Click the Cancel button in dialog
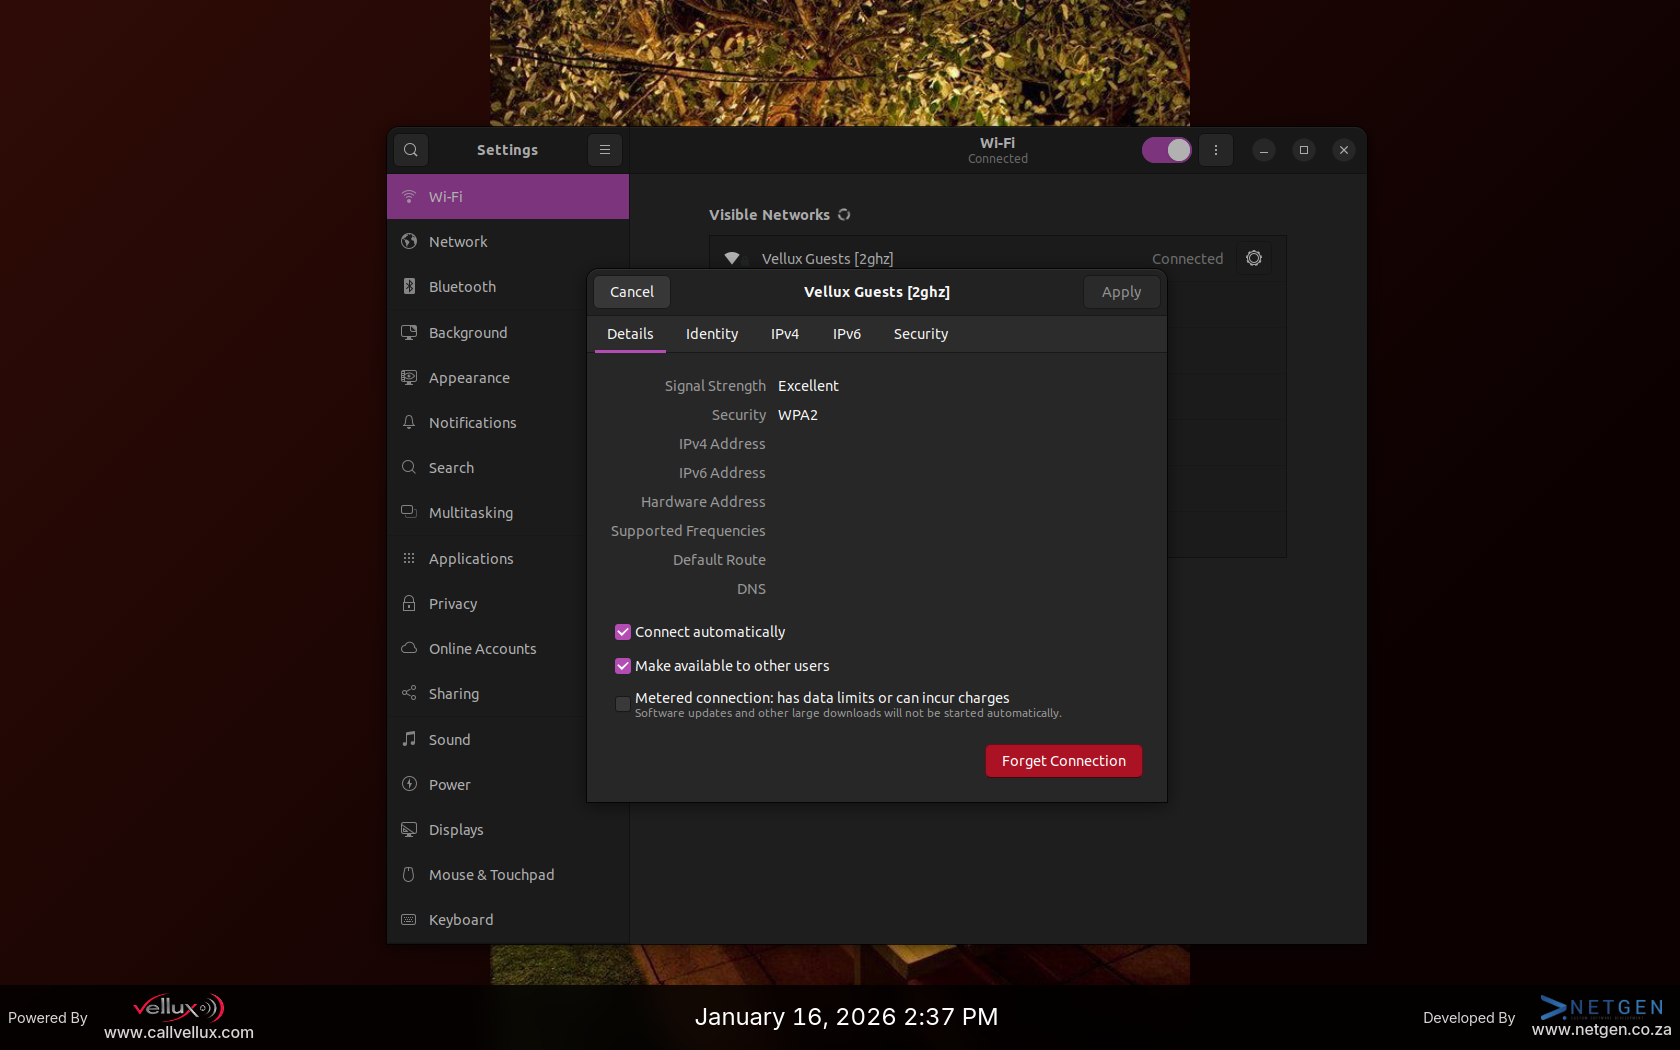The image size is (1680, 1050). [x=631, y=292]
